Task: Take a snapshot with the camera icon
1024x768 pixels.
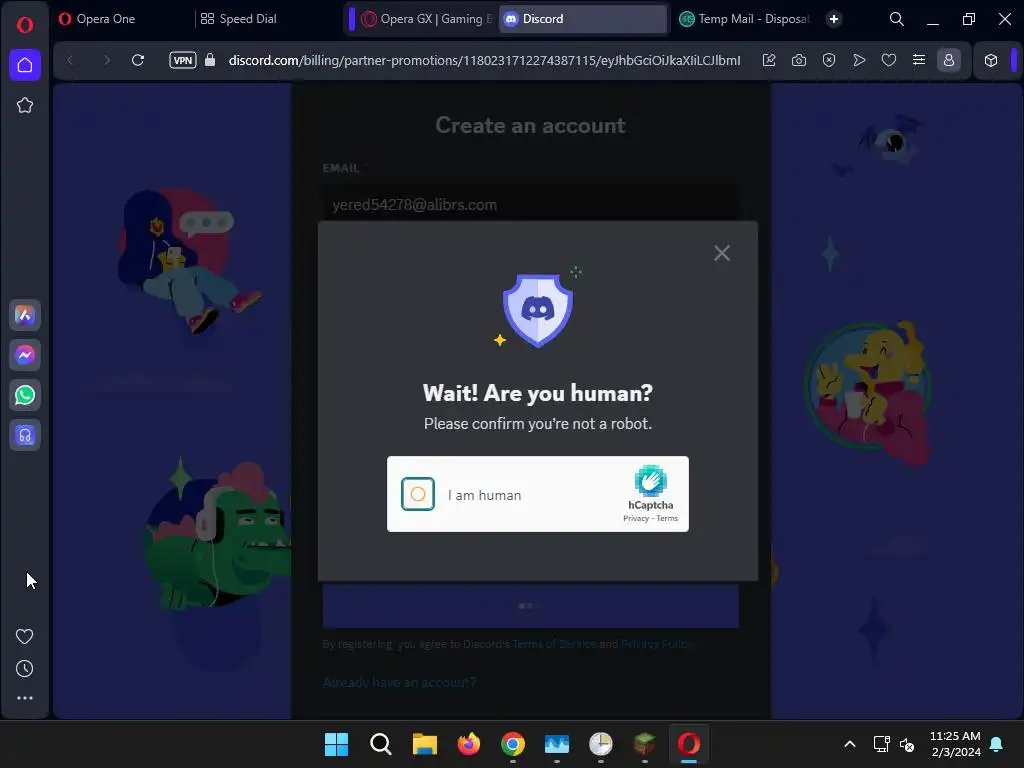Action: point(799,60)
